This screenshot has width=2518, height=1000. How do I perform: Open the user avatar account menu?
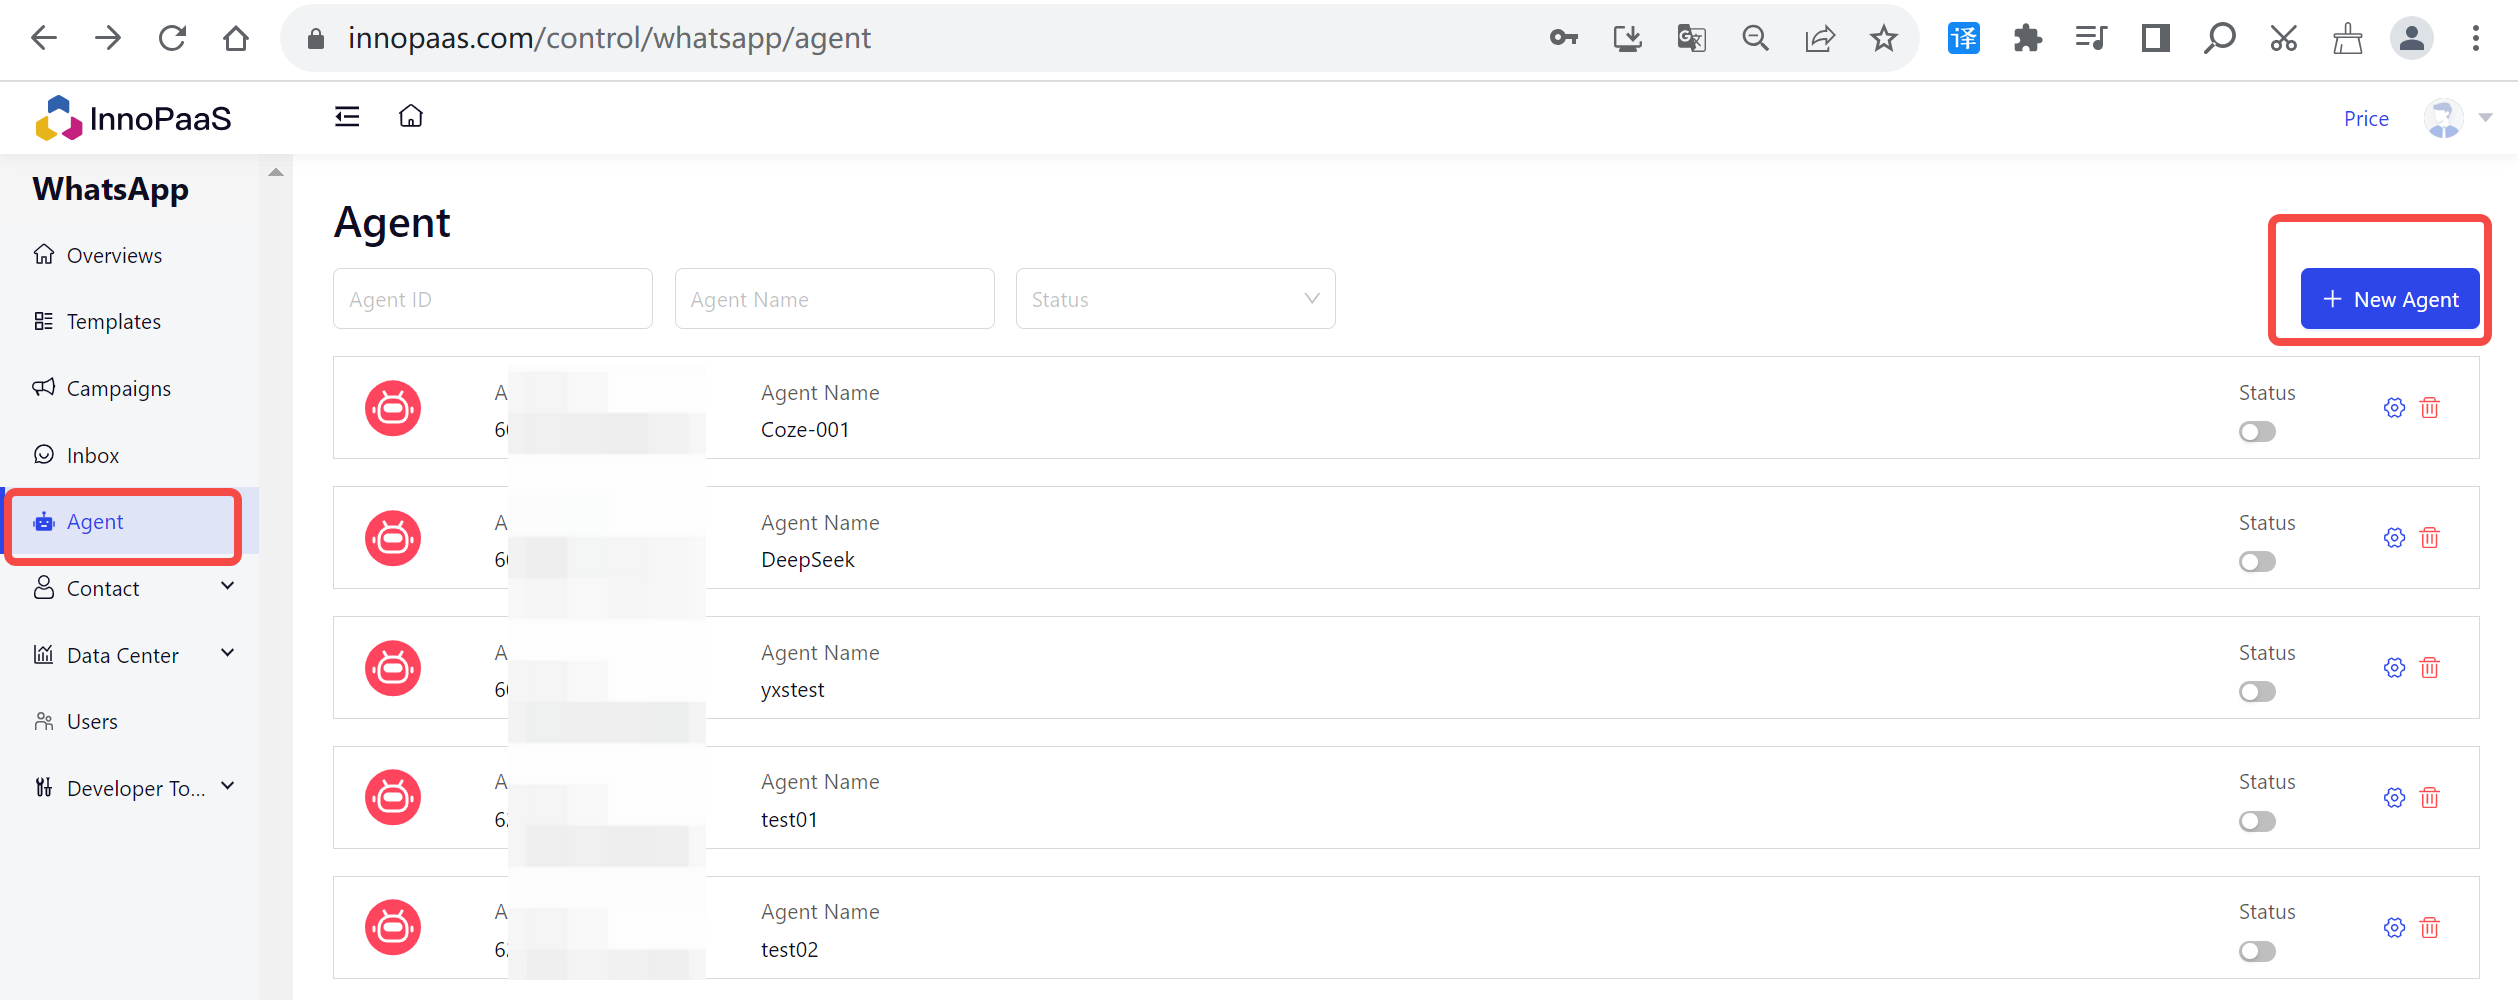2444,119
